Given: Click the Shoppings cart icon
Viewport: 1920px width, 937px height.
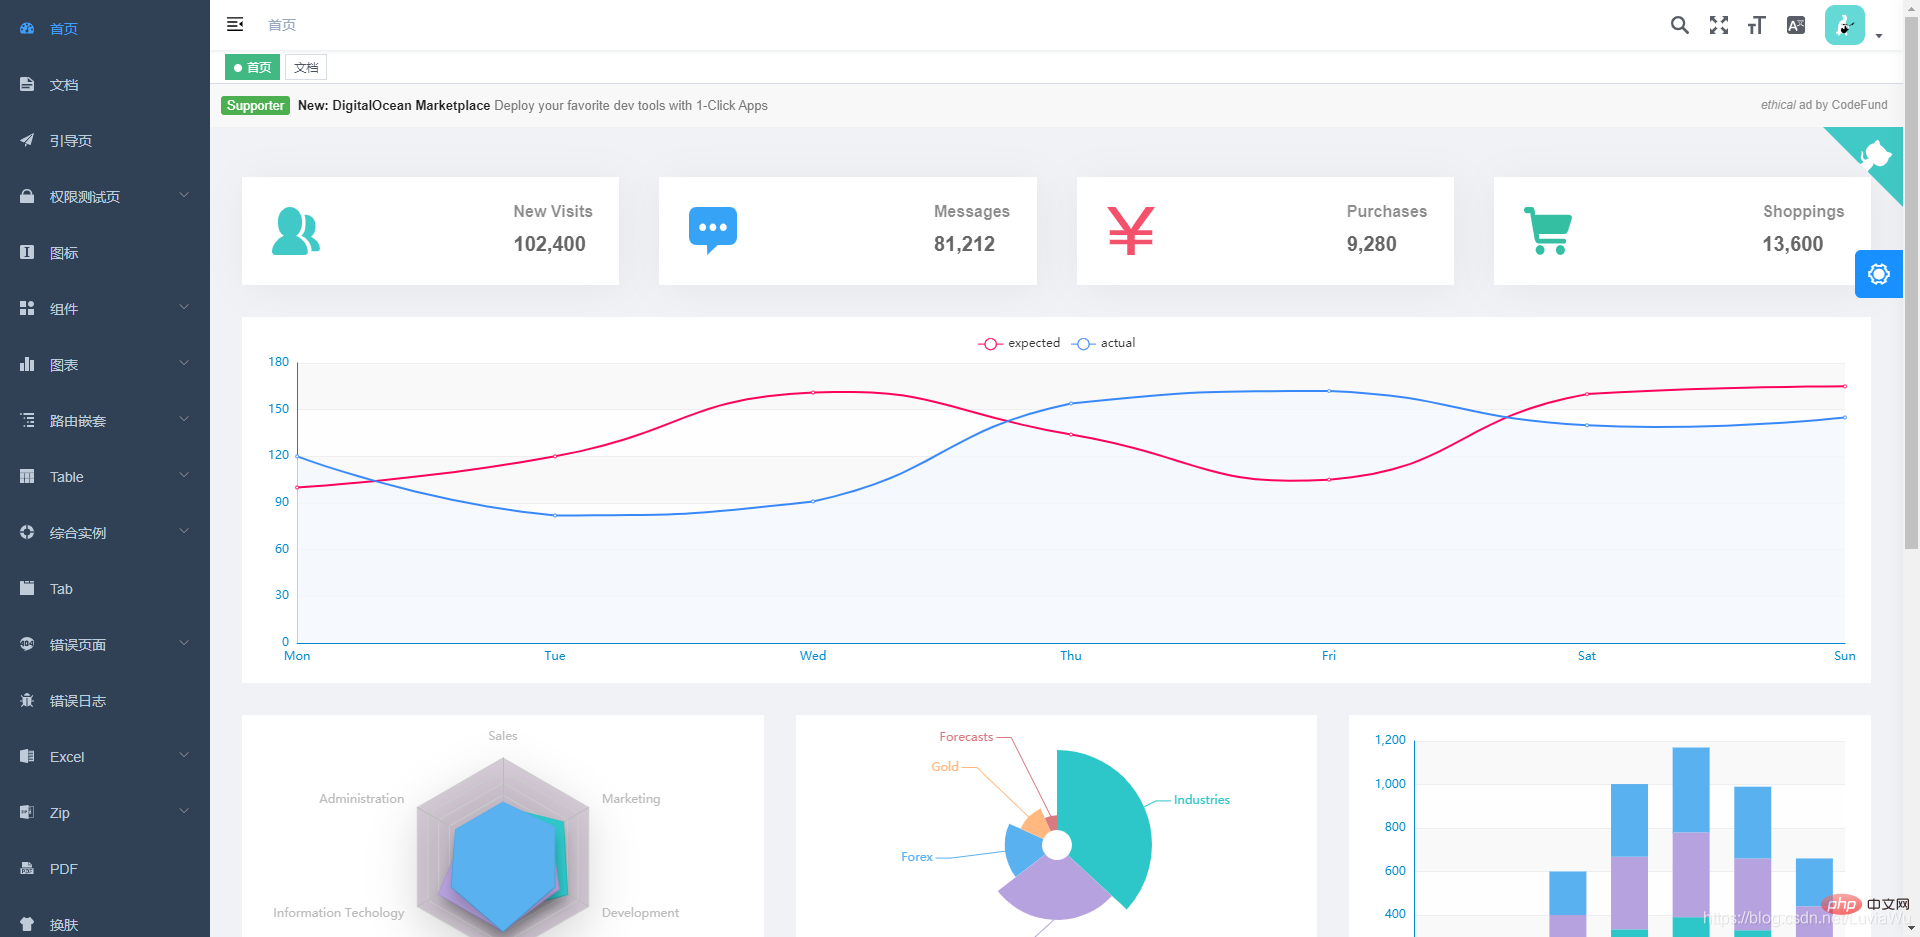Looking at the screenshot, I should pos(1548,231).
